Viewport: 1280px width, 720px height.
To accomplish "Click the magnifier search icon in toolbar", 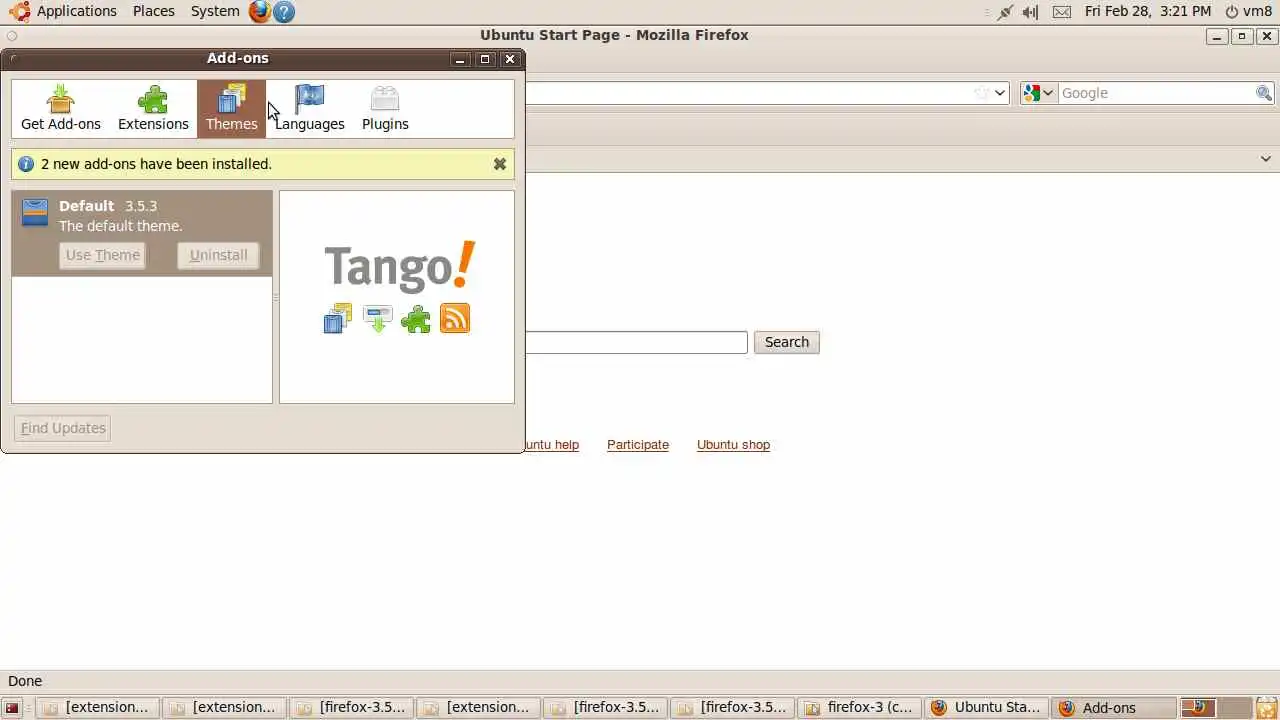I will [1264, 93].
